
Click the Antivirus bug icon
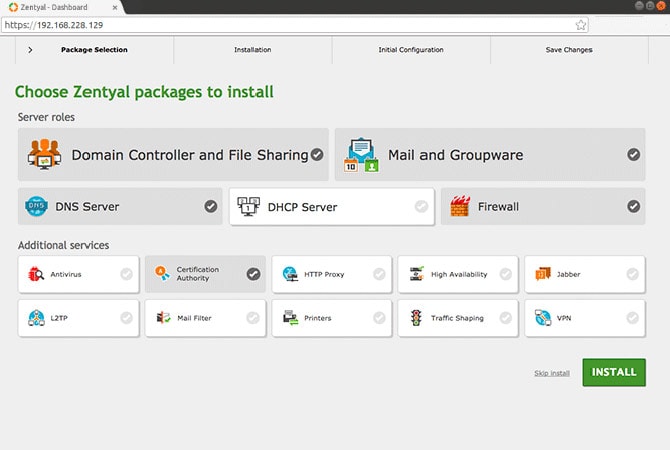coord(36,274)
